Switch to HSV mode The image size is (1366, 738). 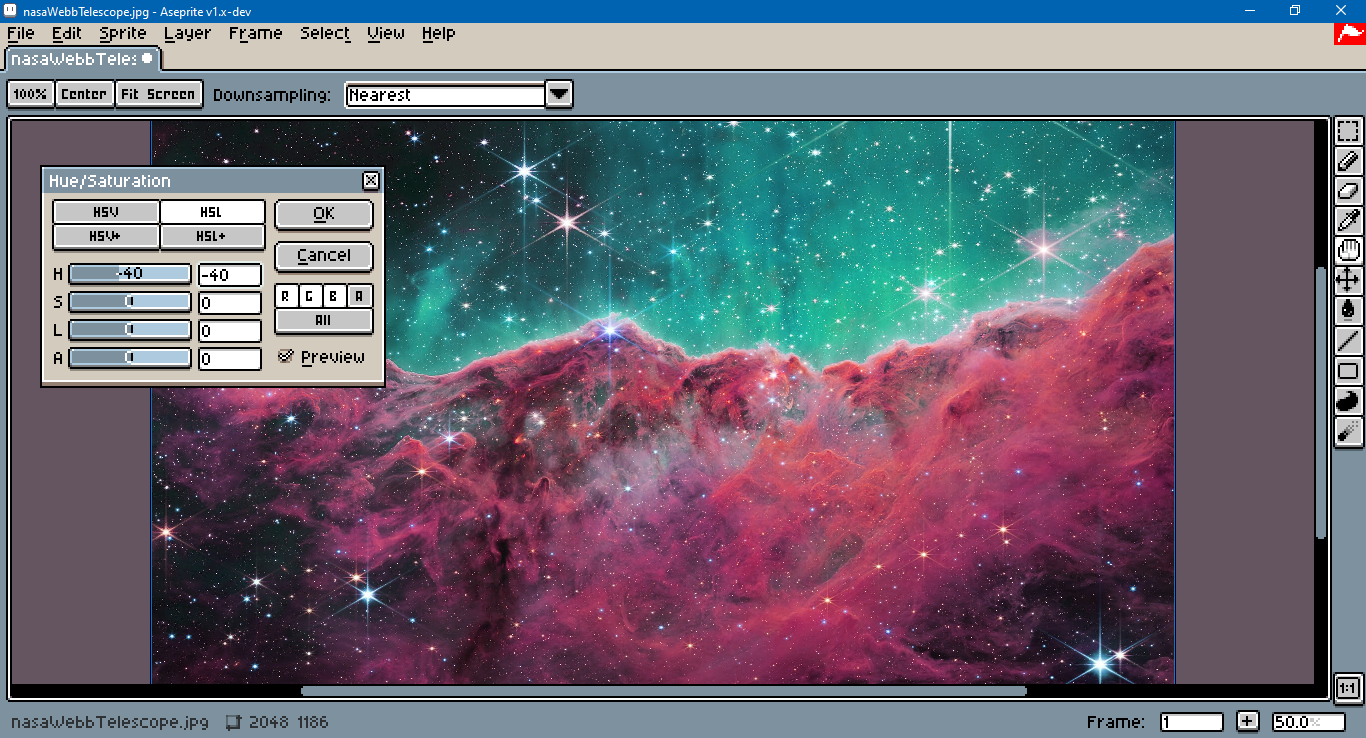[105, 212]
